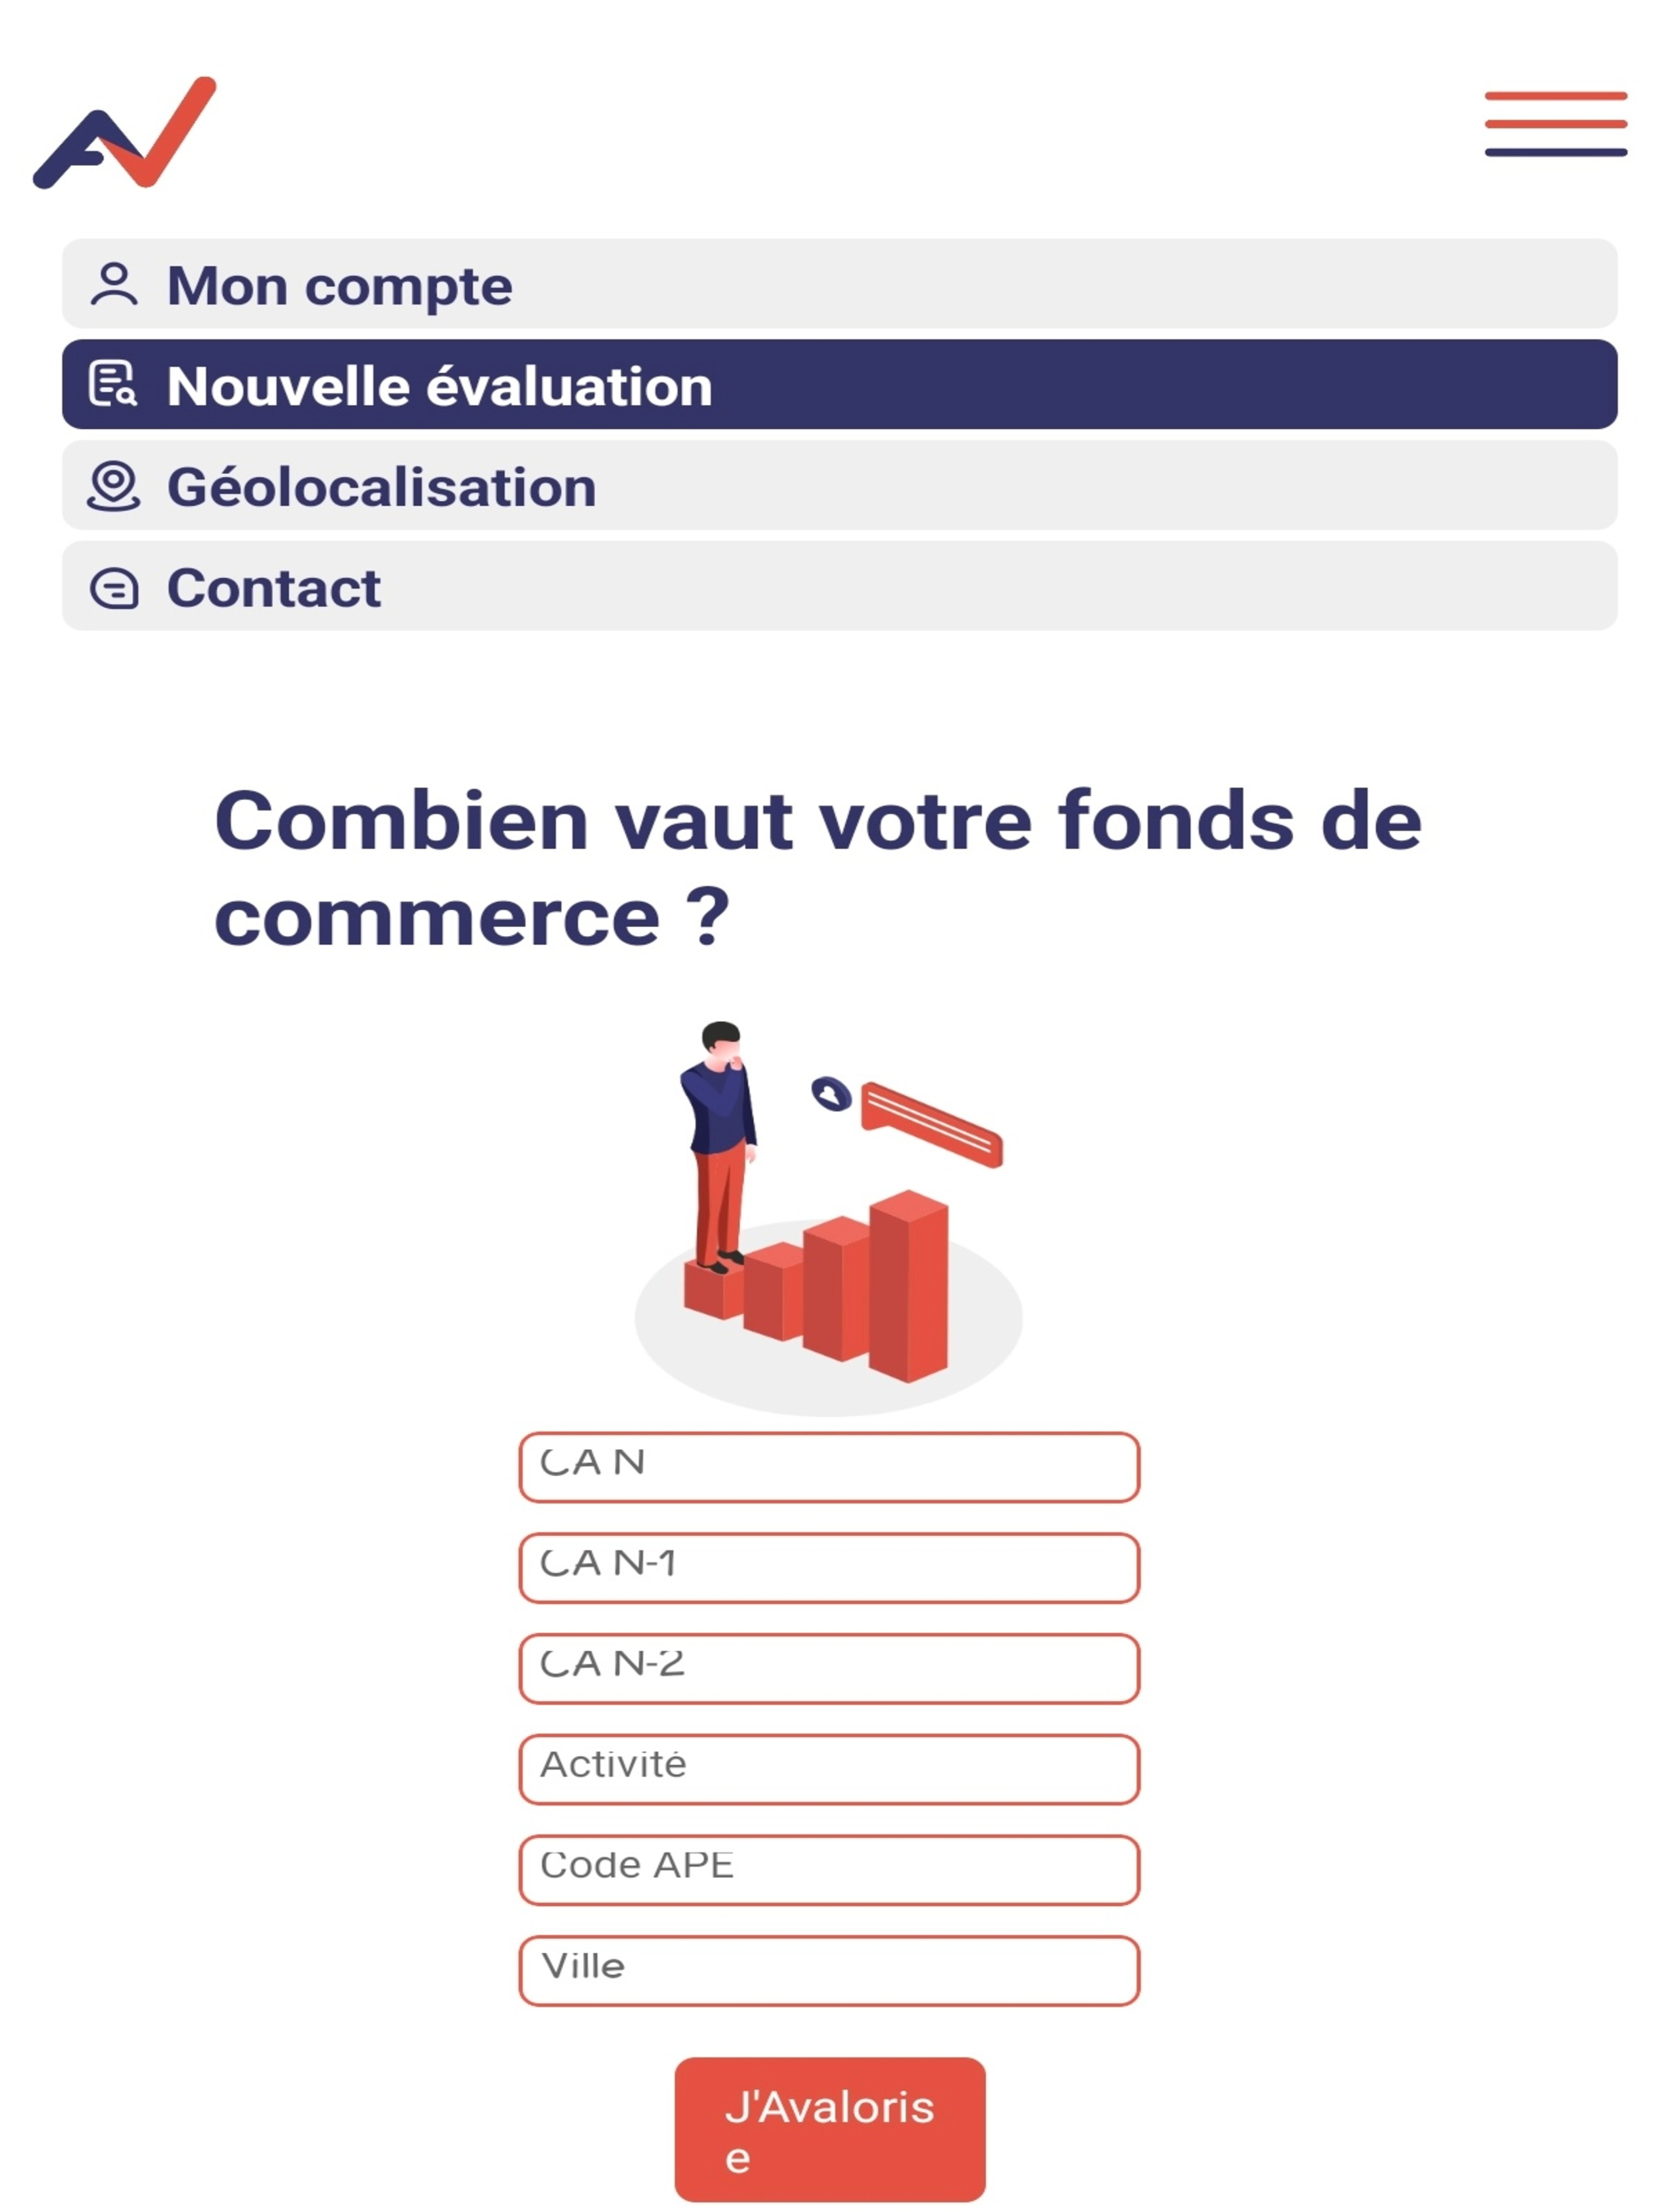Focus the CA N input field
Viewport: 1658px width, 2212px height.
click(x=829, y=1467)
